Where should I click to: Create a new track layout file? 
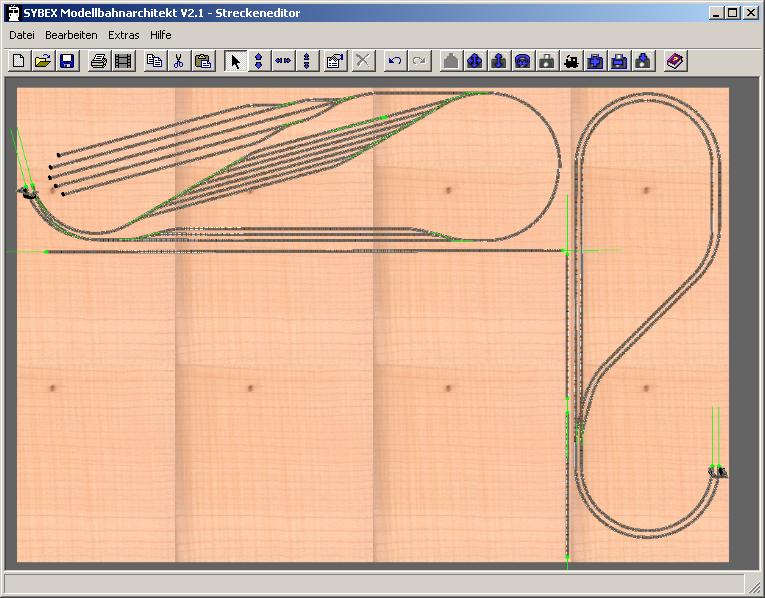click(x=18, y=61)
